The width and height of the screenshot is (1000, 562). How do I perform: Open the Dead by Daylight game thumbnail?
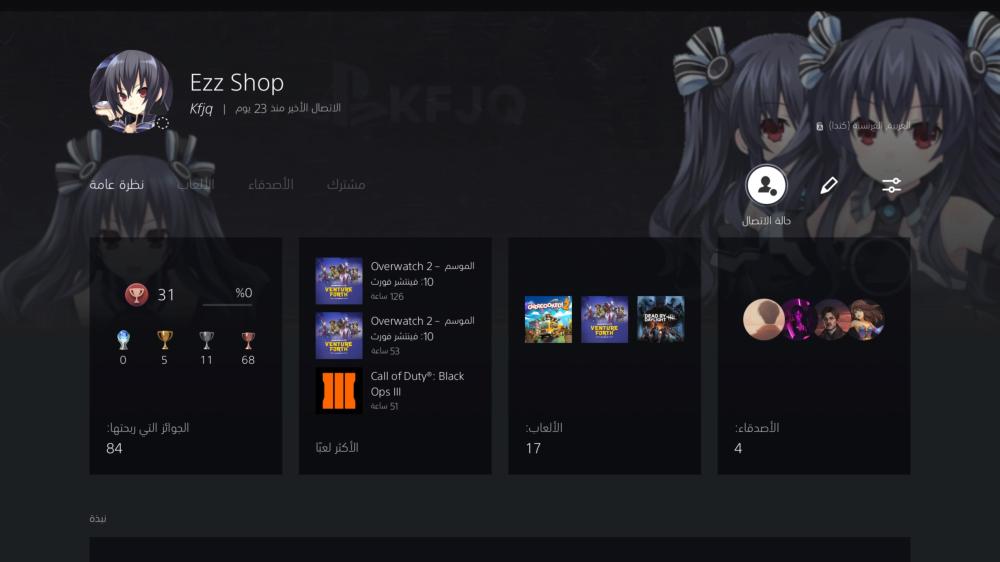click(661, 319)
